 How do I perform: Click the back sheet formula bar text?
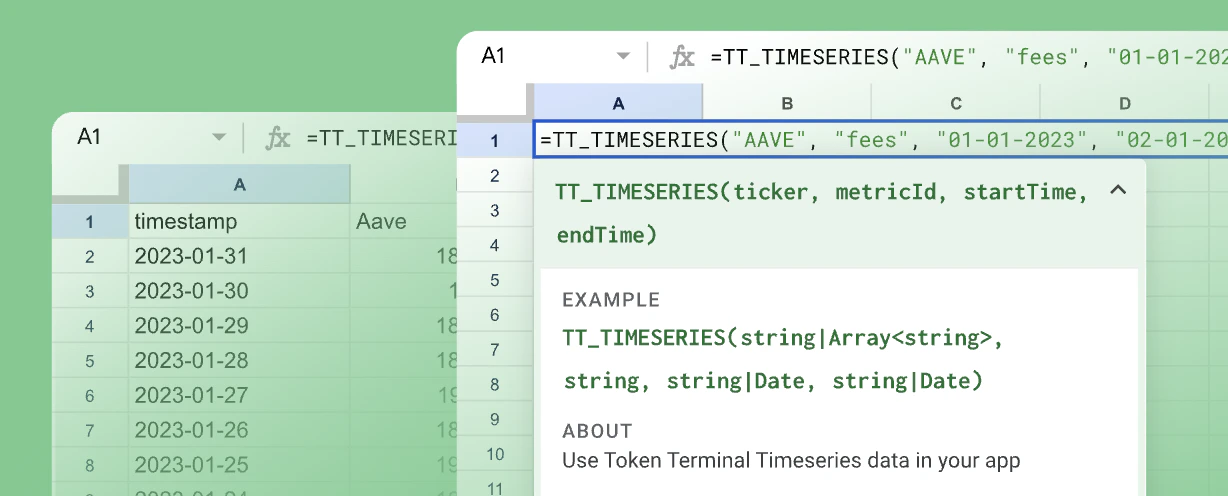click(381, 138)
